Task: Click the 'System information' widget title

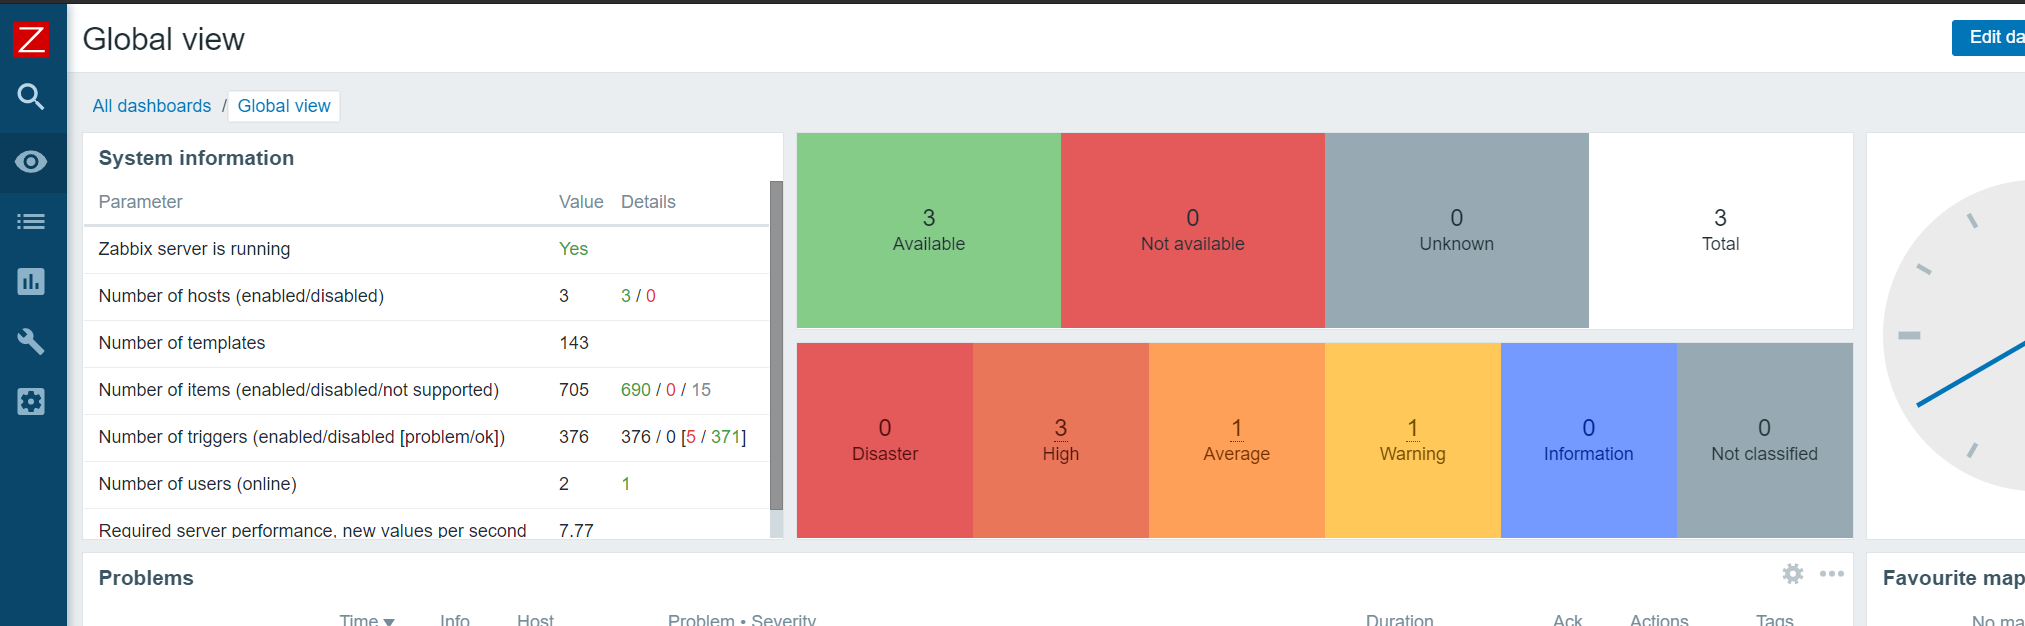Action: pos(196,158)
